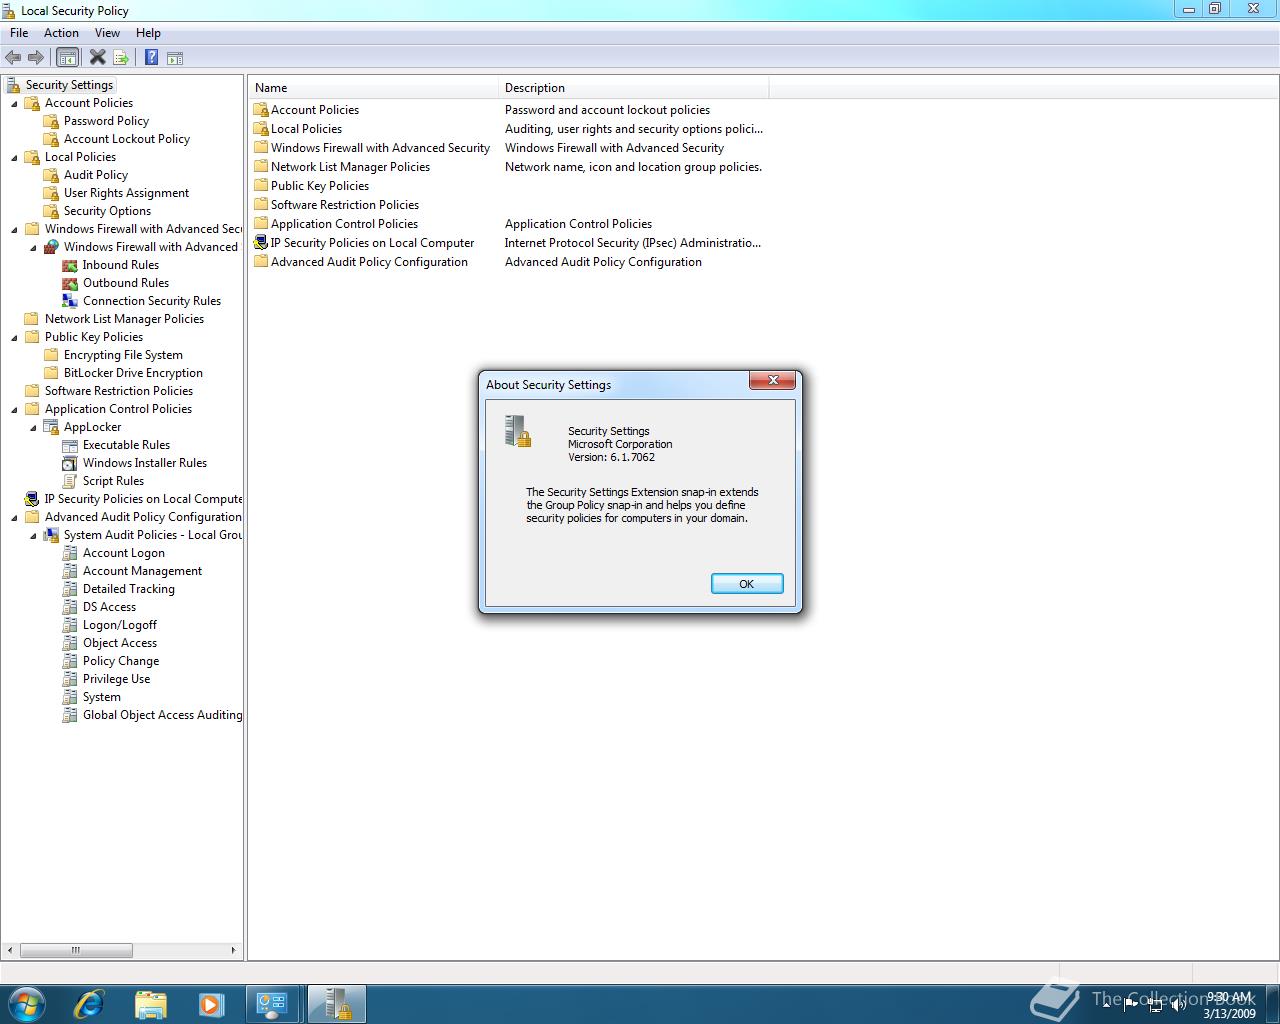The height and width of the screenshot is (1024, 1280).
Task: Select Privilege Use audit category
Action: coord(116,679)
